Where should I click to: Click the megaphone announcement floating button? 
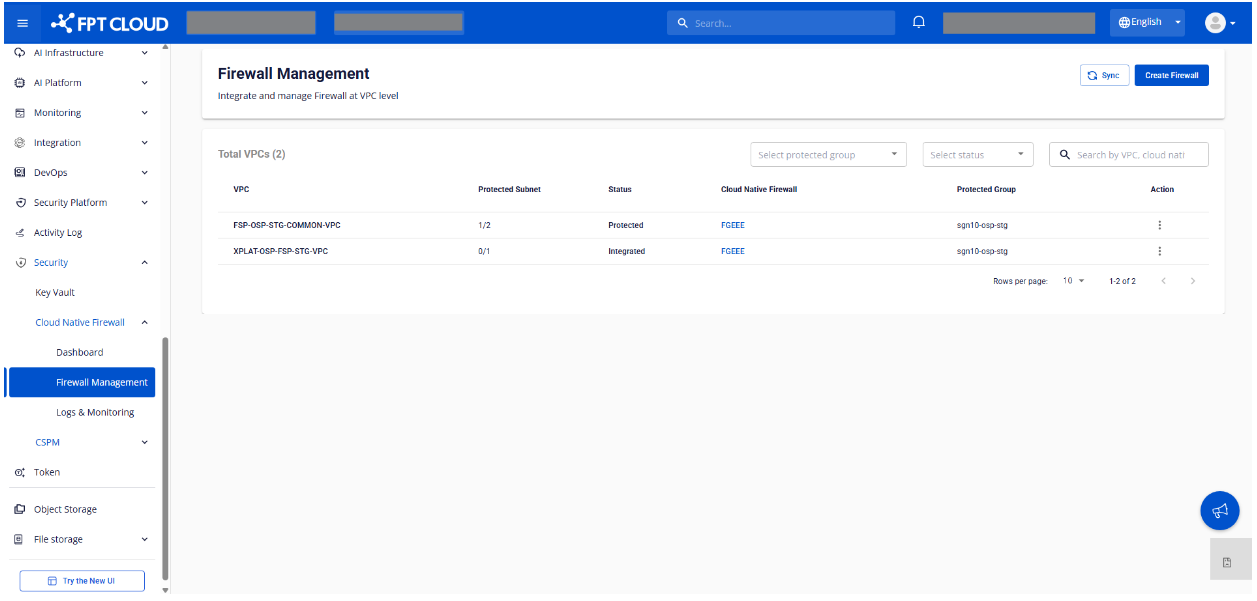(x=1219, y=511)
